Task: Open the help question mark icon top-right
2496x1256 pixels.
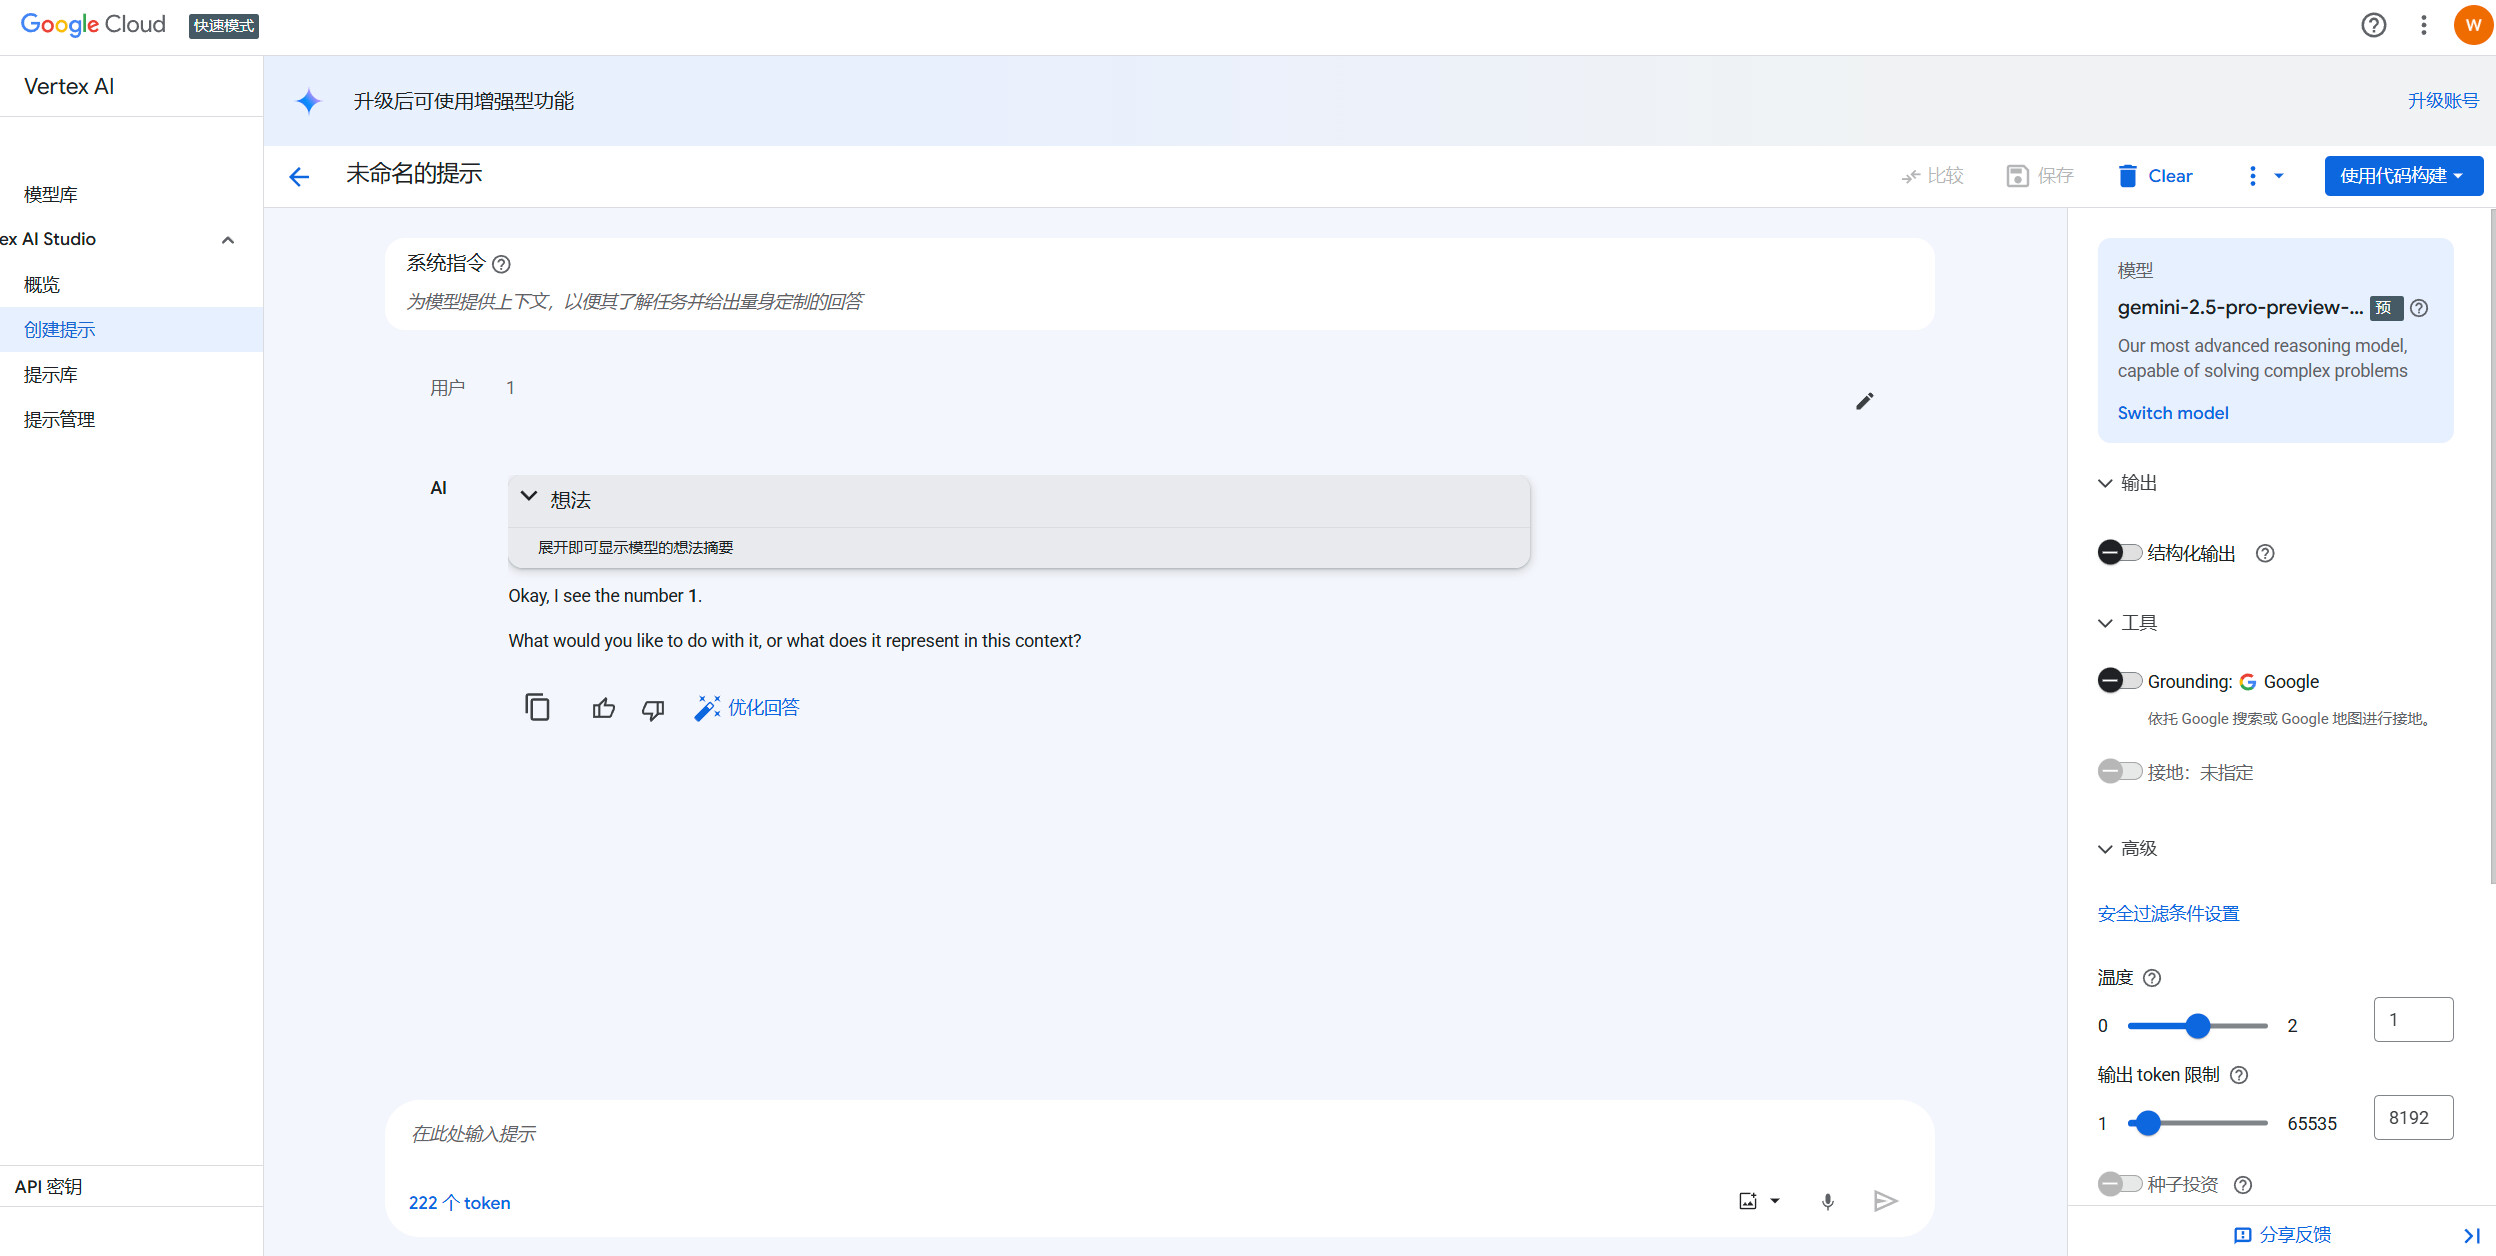Action: [2373, 25]
